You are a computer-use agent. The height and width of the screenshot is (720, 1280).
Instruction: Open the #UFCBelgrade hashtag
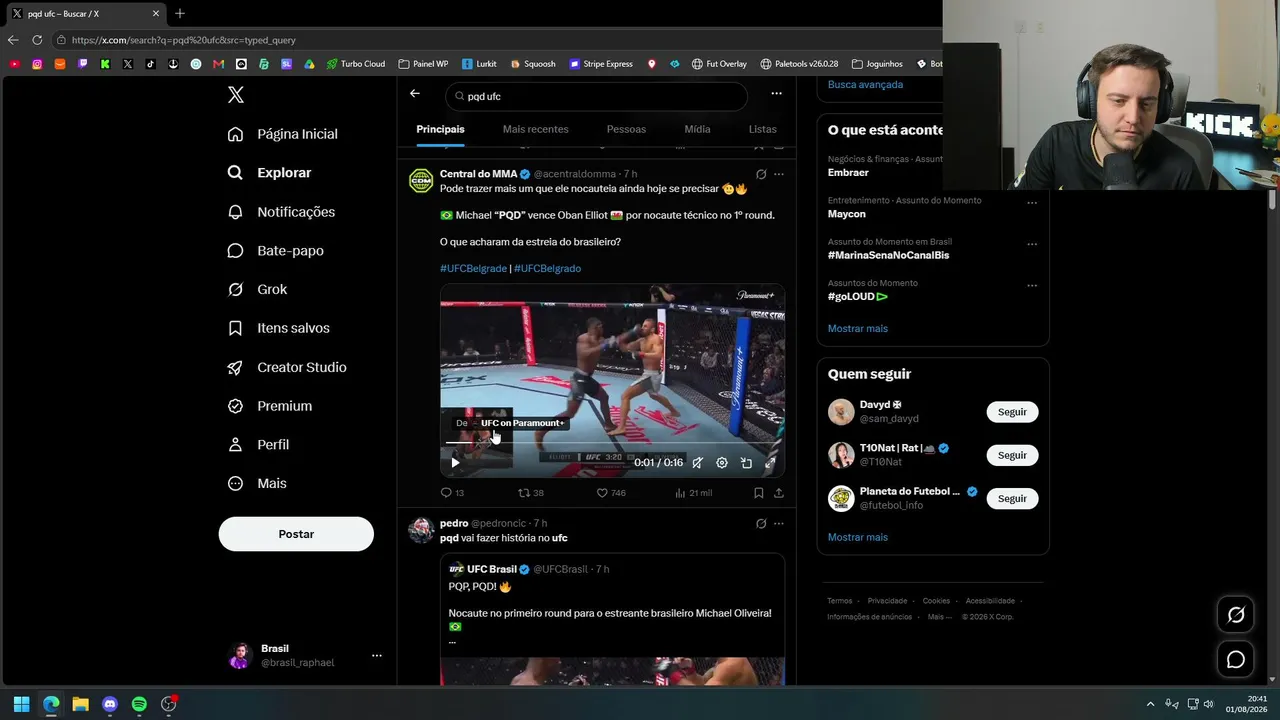[473, 268]
